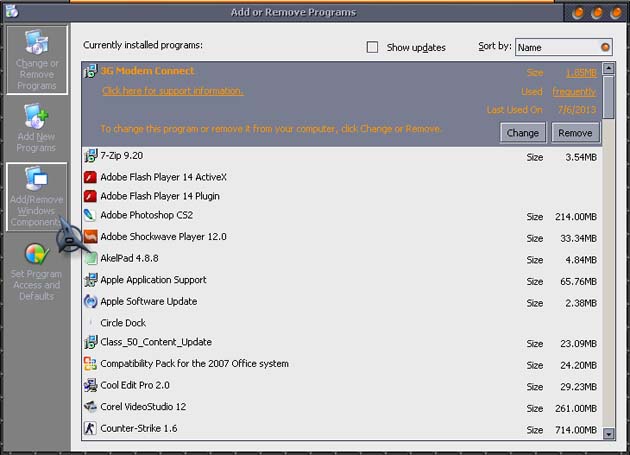This screenshot has width=630, height=455.
Task: Click the scrollbar up arrow
Action: click(609, 69)
